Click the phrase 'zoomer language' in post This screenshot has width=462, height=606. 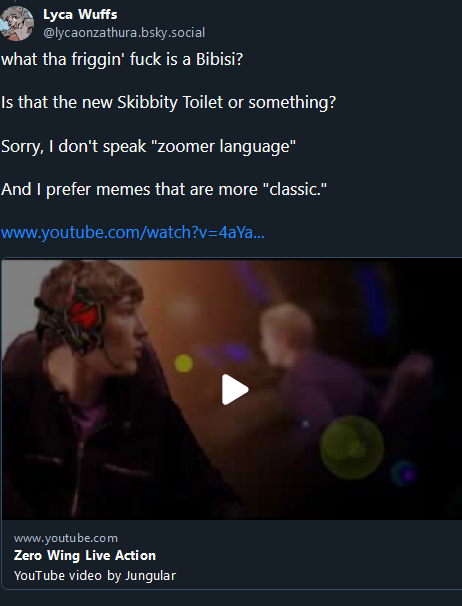click(226, 147)
